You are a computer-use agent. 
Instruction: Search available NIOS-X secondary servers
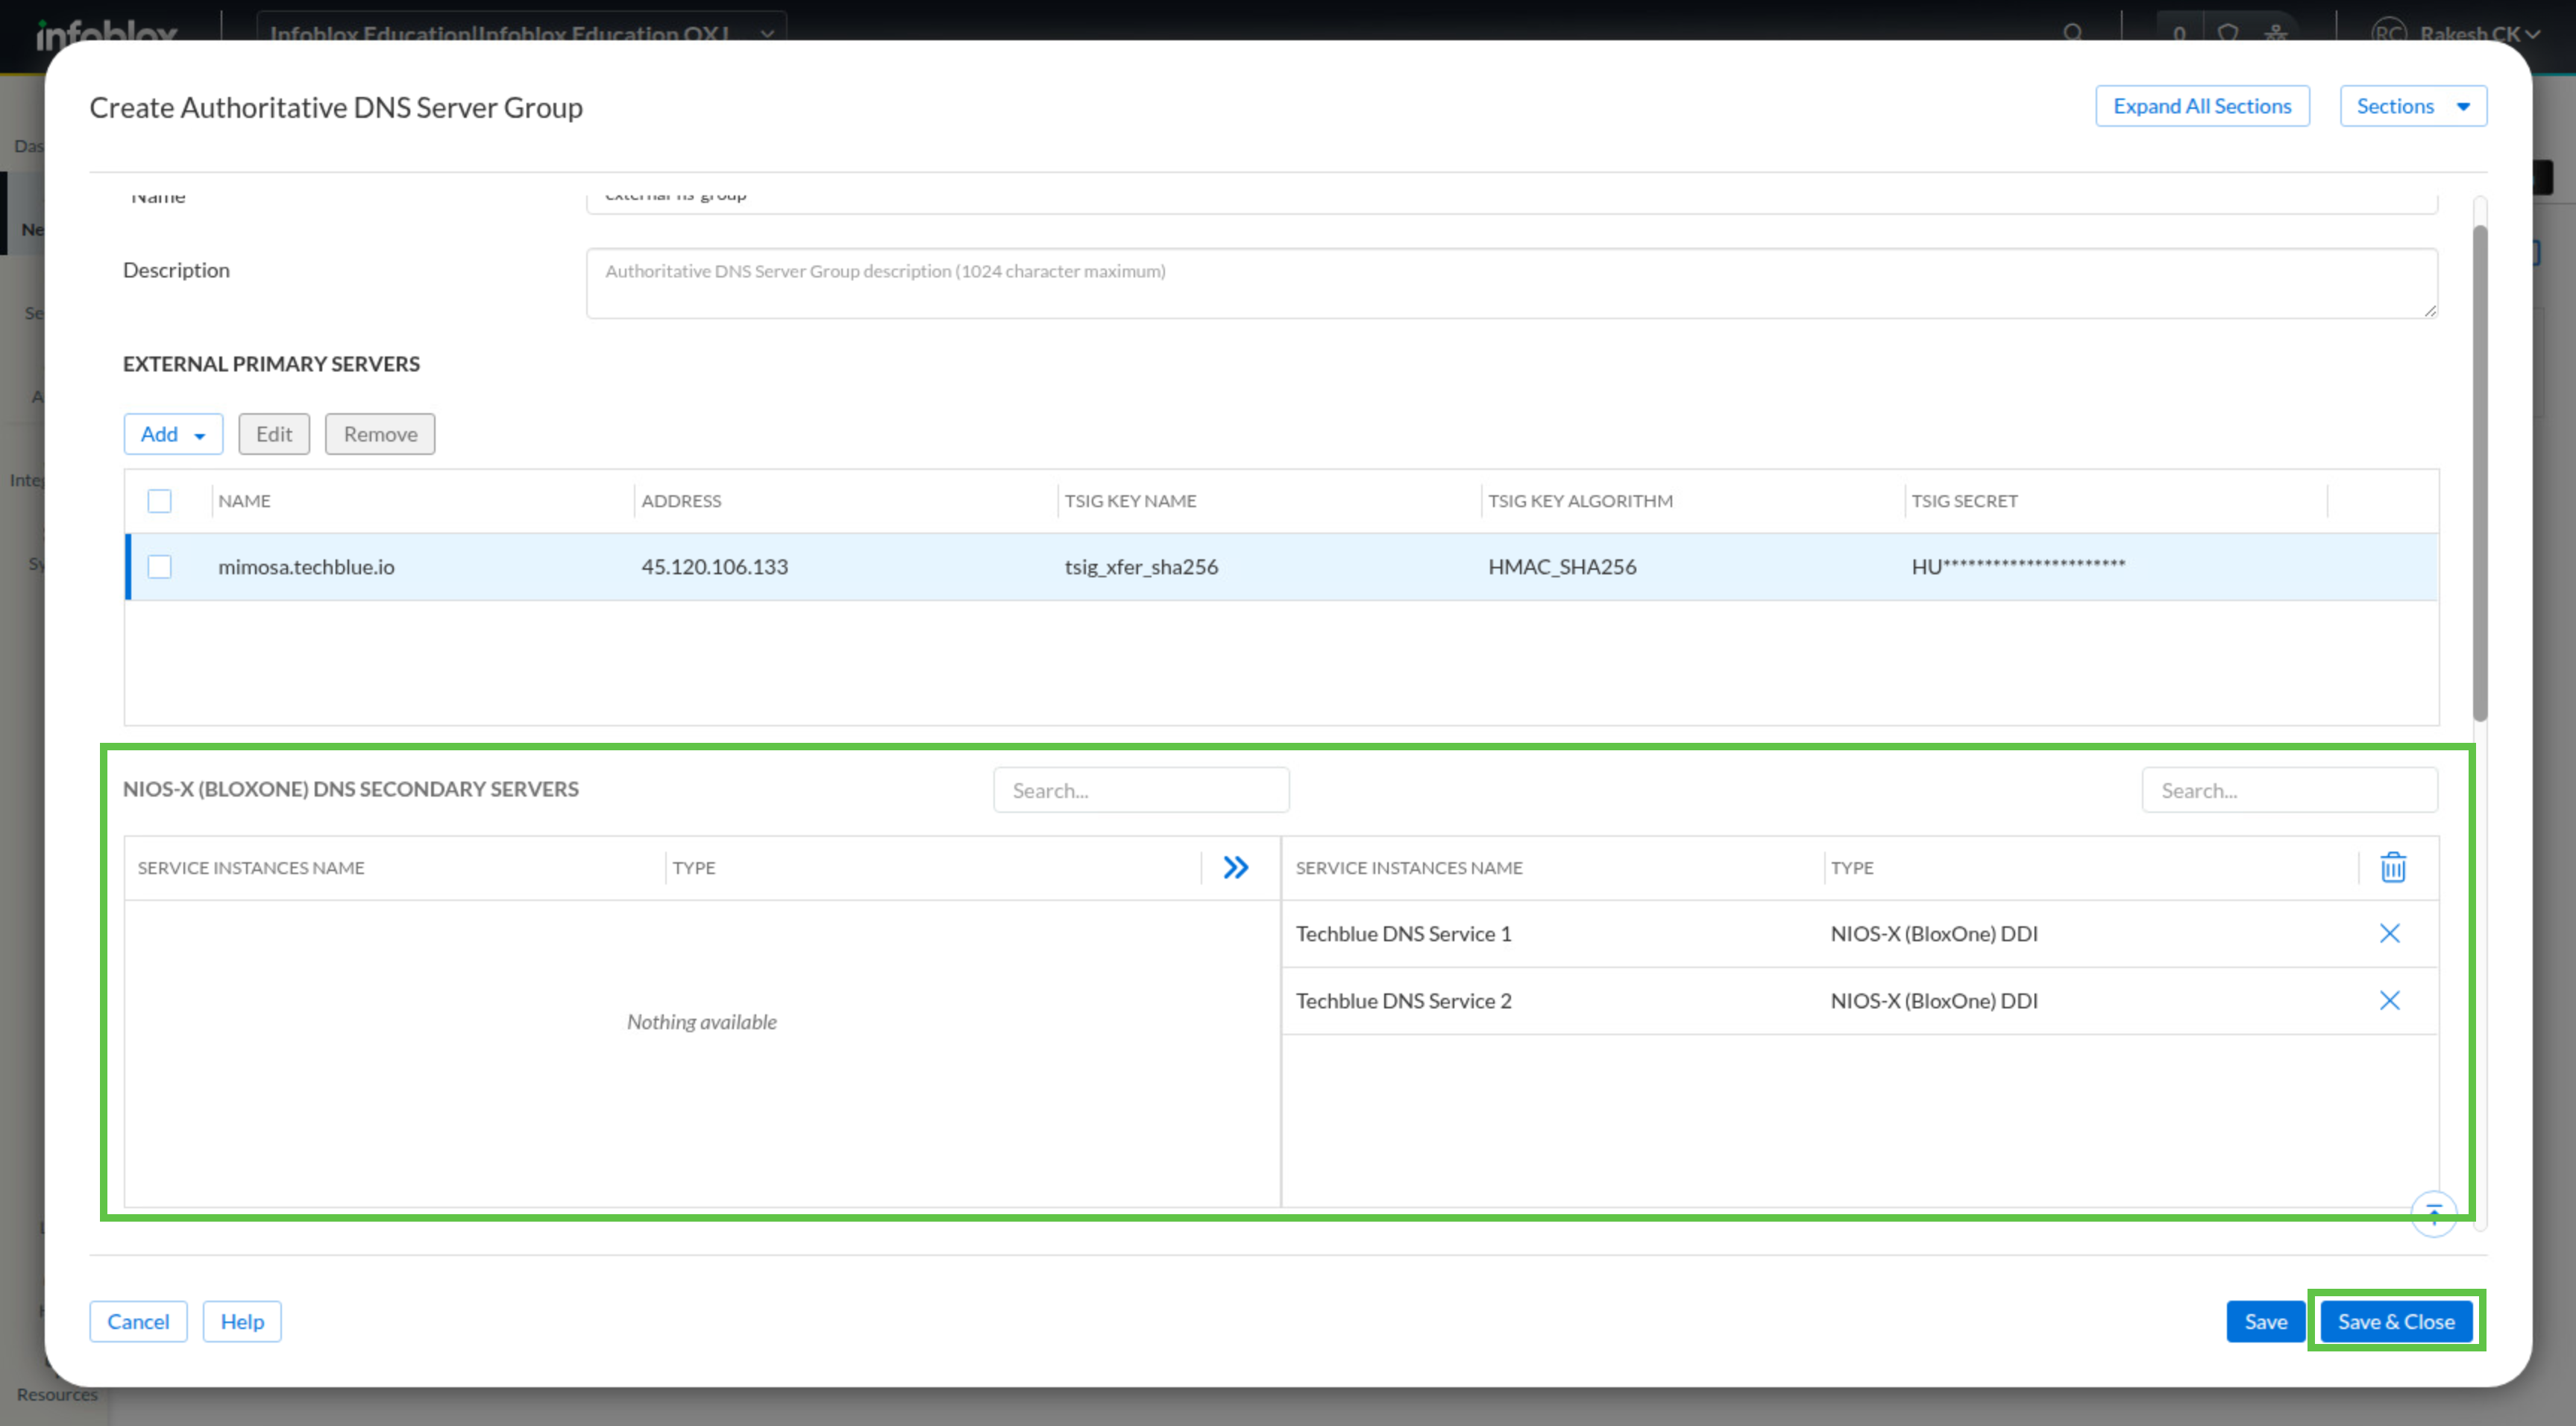click(1141, 790)
